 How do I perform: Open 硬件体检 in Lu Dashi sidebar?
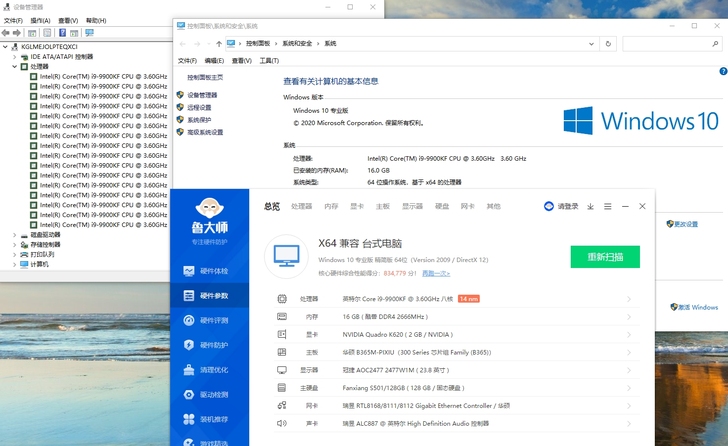pos(209,271)
